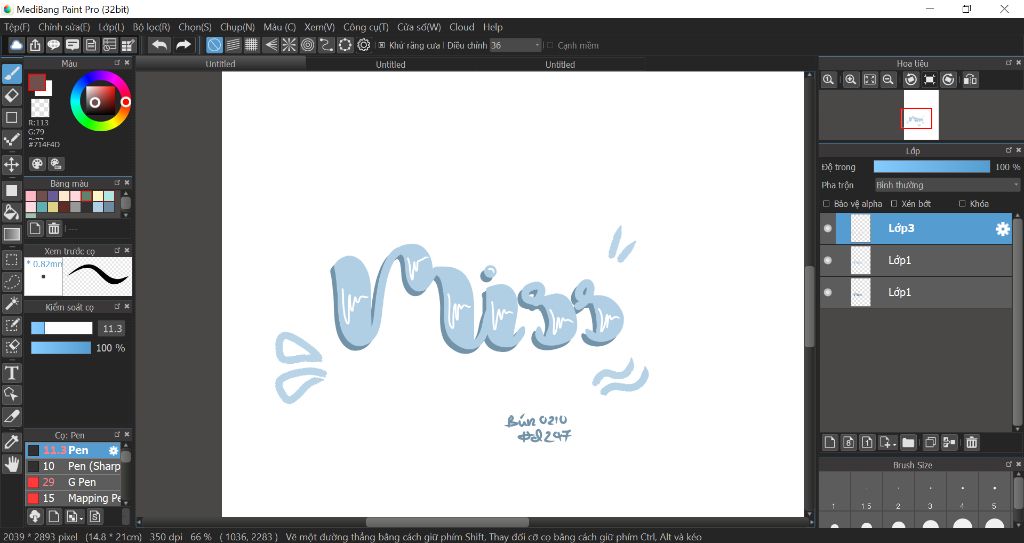Open settings gear of Lớp3 layer
Screen dimensions: 1024x543
[x=1002, y=229]
